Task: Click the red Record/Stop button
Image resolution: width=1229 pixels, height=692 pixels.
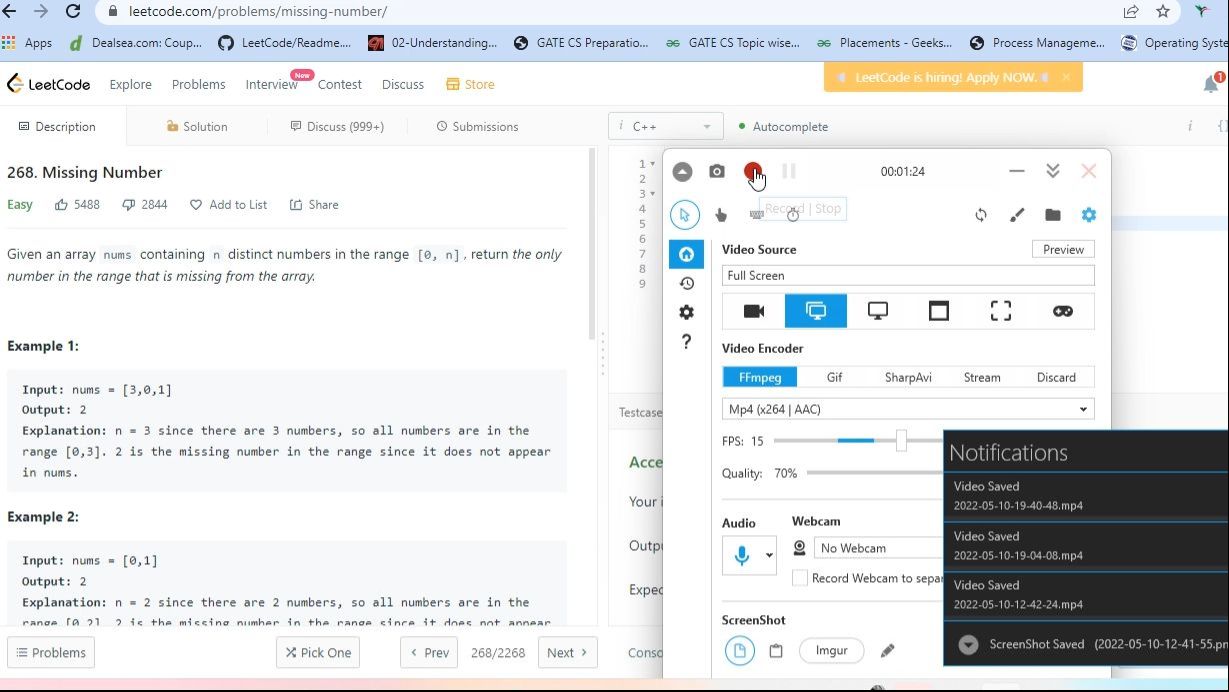Action: 752,172
